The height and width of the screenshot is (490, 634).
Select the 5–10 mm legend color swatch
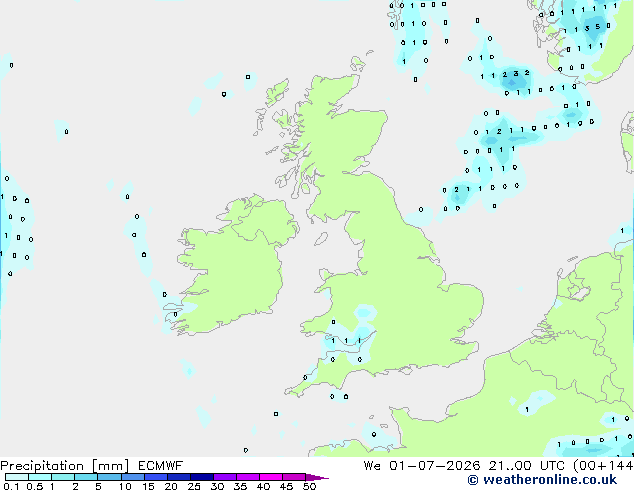click(x=110, y=477)
